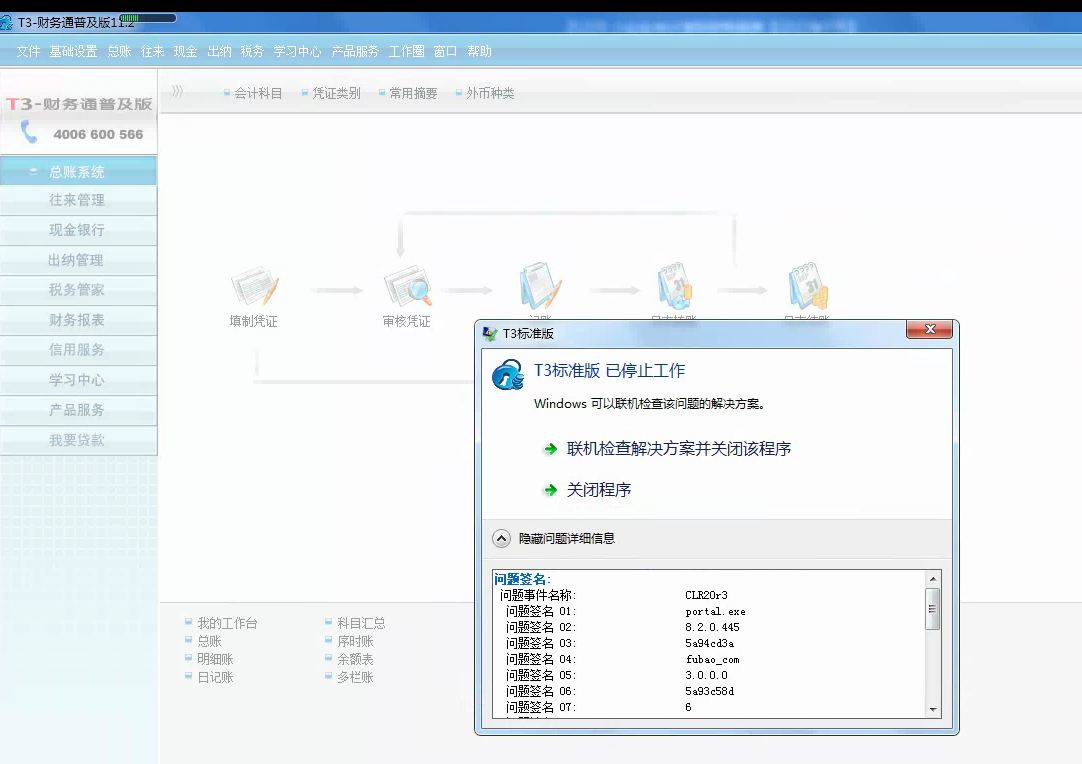Click scroll-up arrow in problem details
Image resolution: width=1082 pixels, height=764 pixels.
tap(933, 579)
